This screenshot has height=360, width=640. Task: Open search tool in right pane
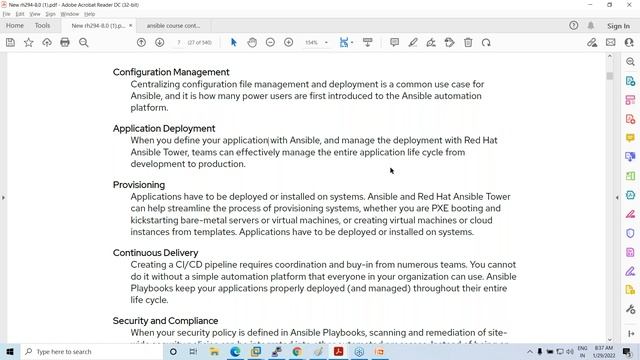pos(630,62)
